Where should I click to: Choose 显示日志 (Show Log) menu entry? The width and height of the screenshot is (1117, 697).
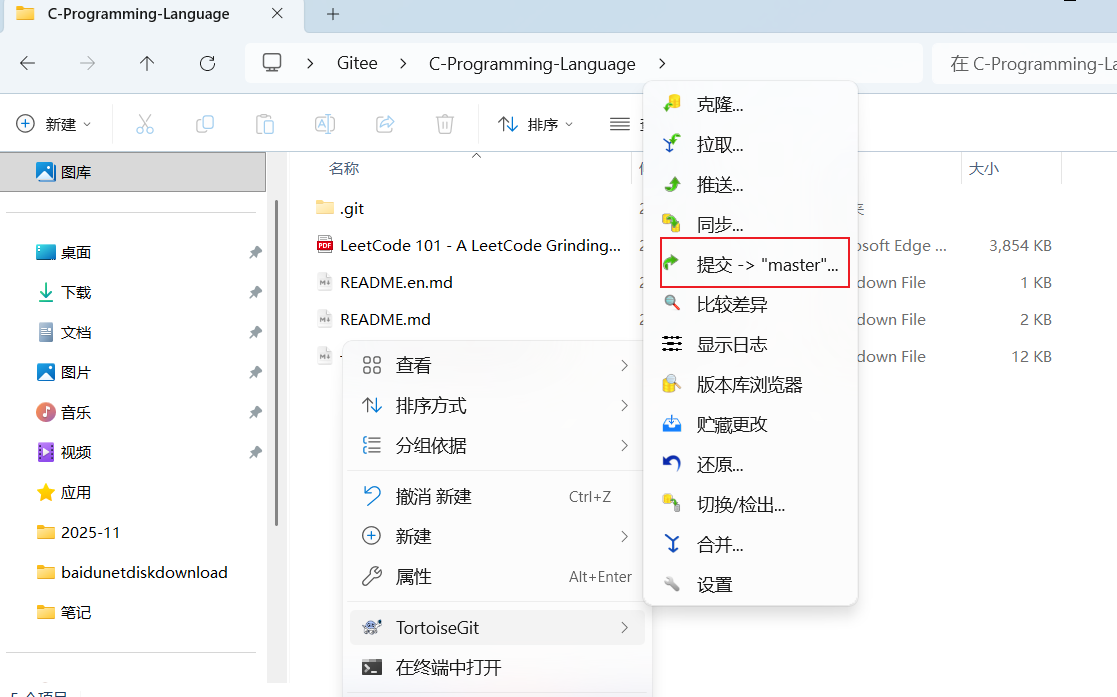(751, 344)
